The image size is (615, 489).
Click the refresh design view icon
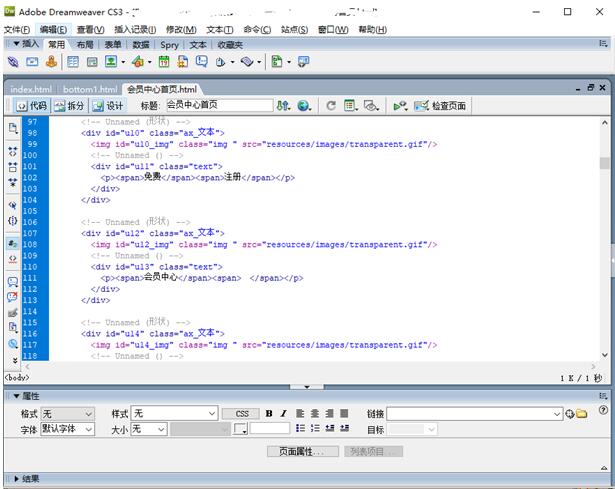pyautogui.click(x=330, y=105)
